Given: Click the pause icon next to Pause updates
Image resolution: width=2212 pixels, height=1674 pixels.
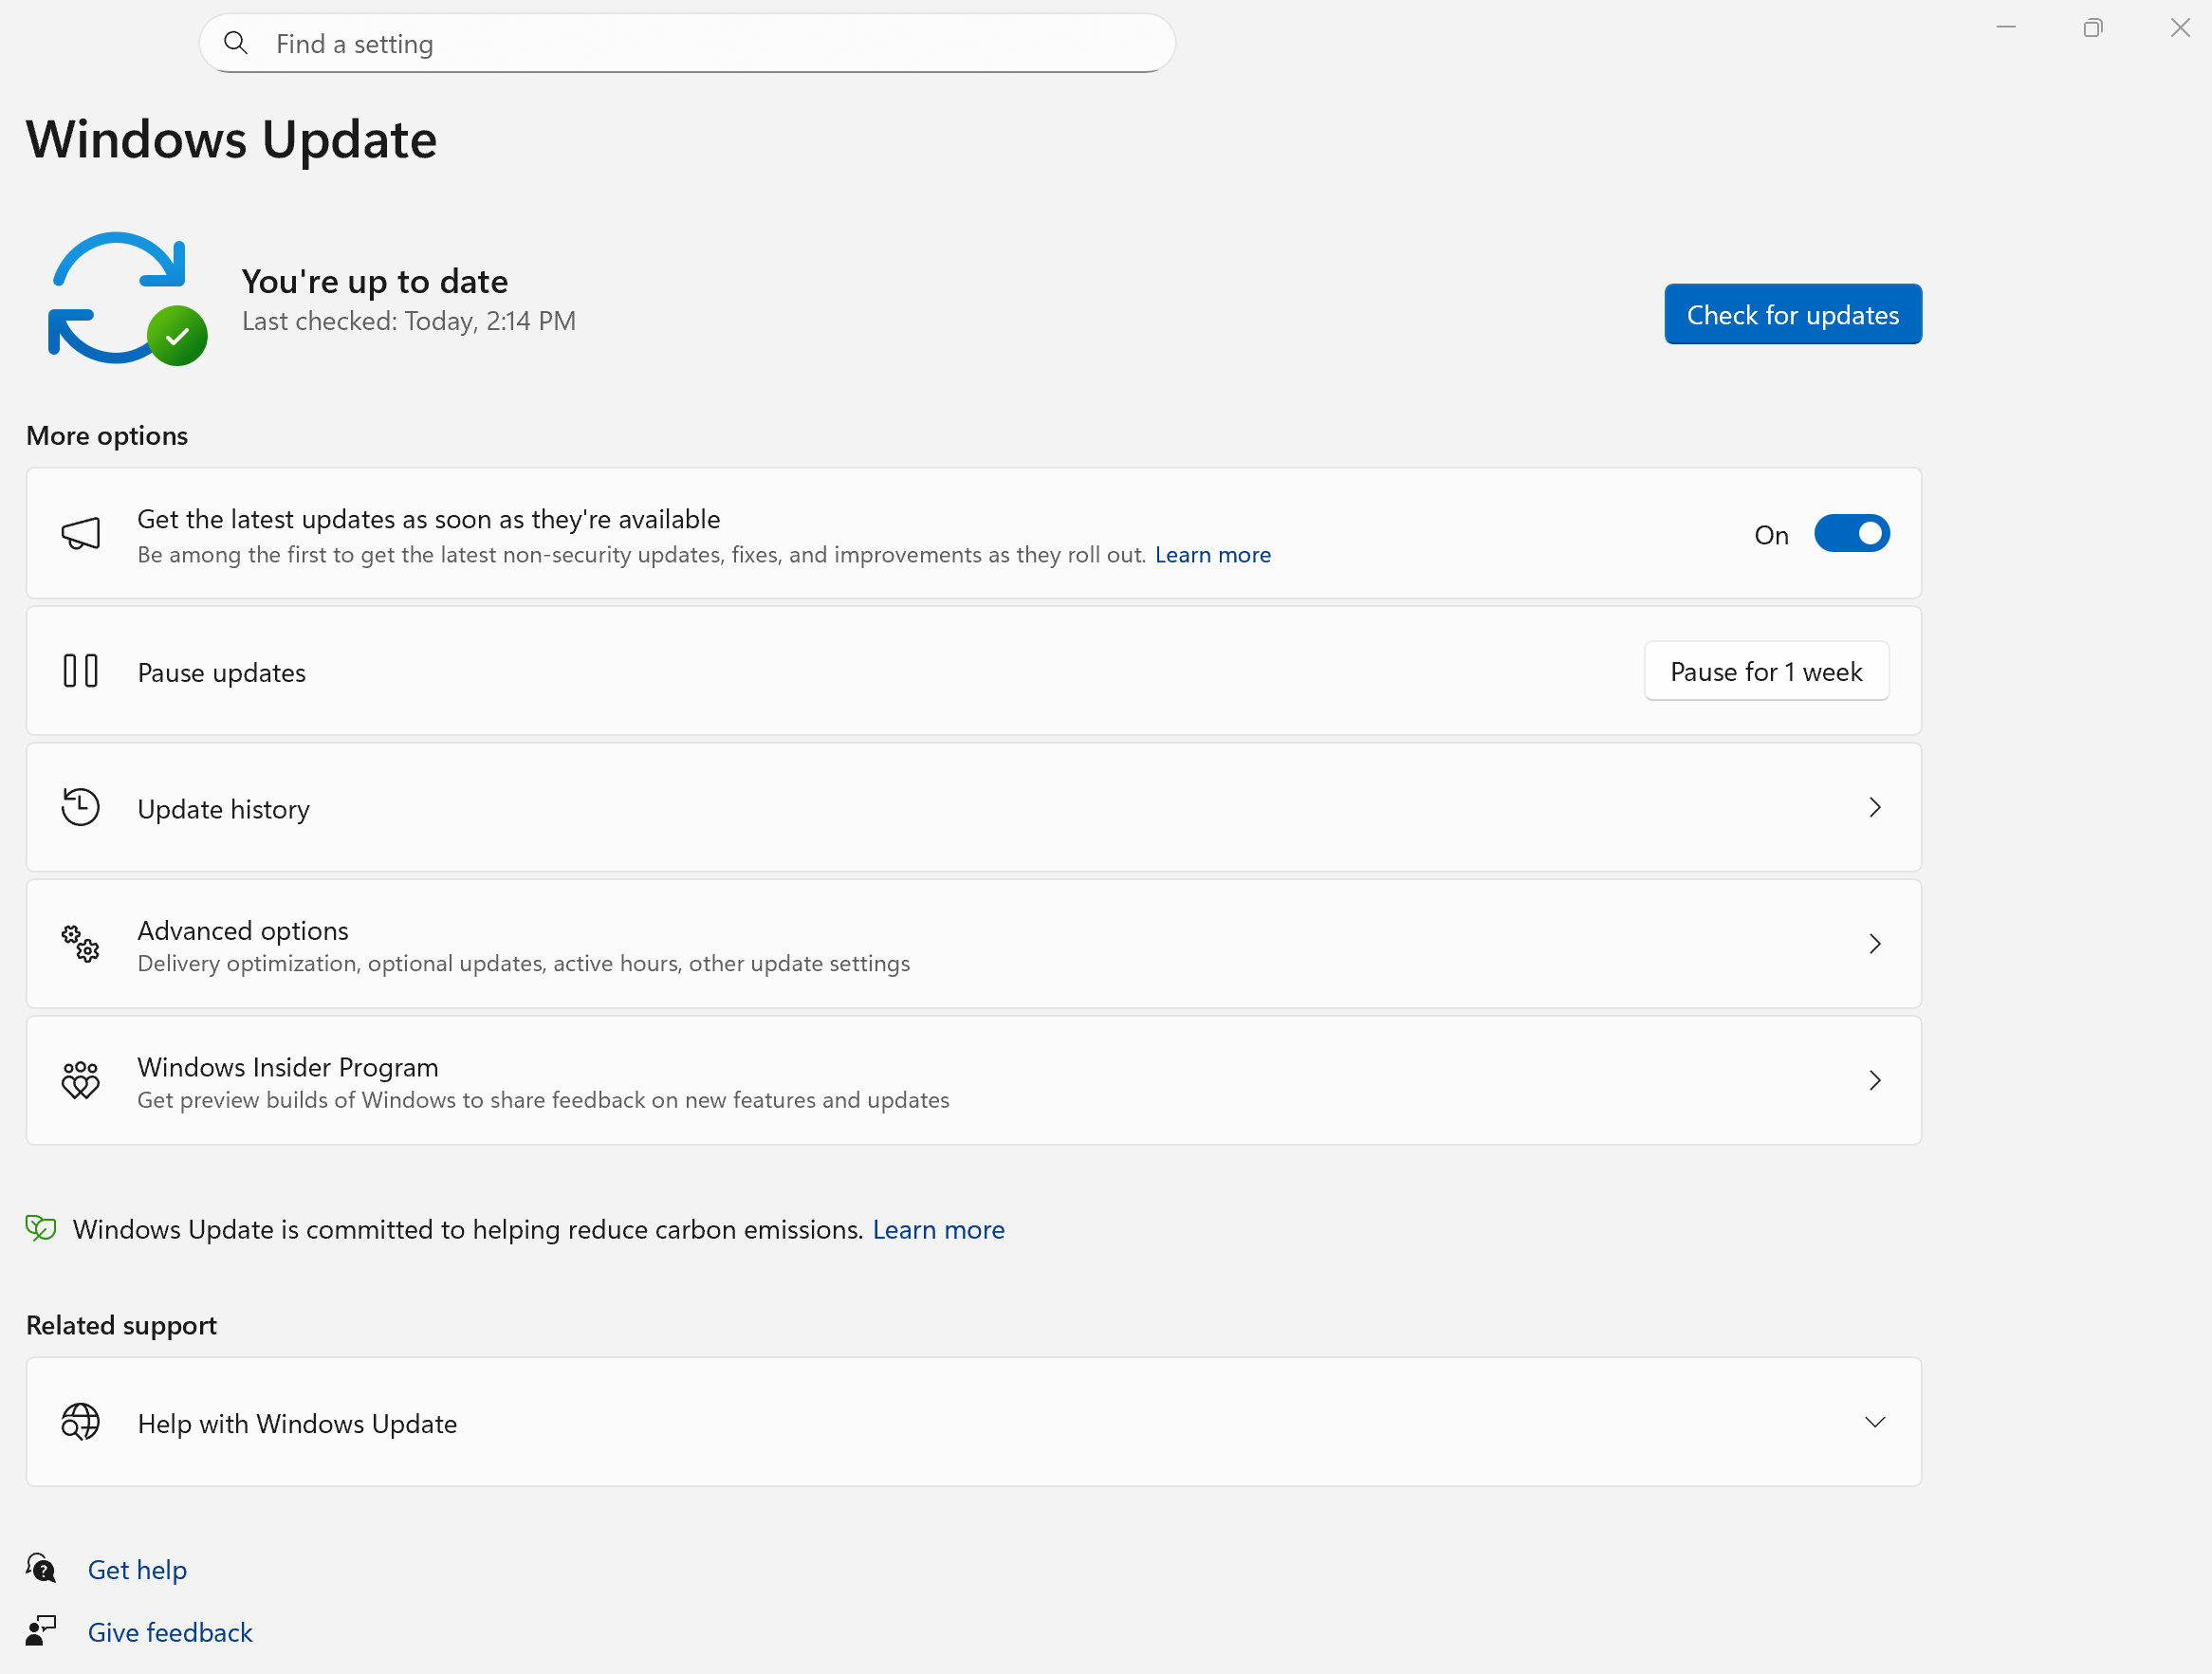Looking at the screenshot, I should 80,671.
